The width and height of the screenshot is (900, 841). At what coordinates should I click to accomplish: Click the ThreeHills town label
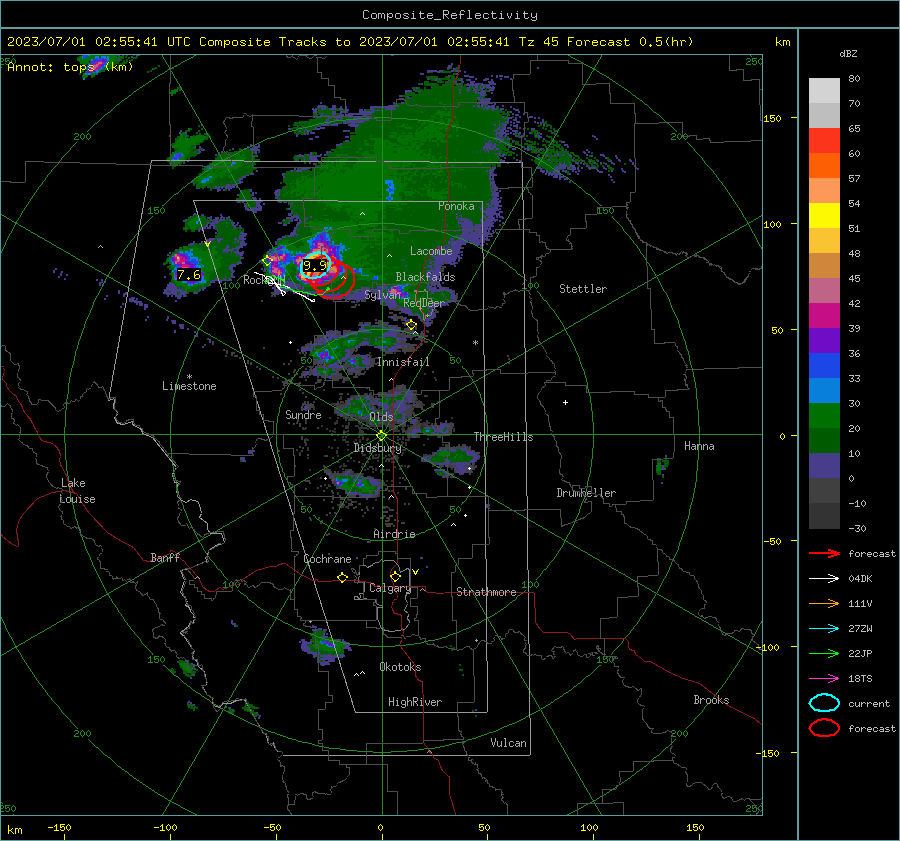point(503,437)
